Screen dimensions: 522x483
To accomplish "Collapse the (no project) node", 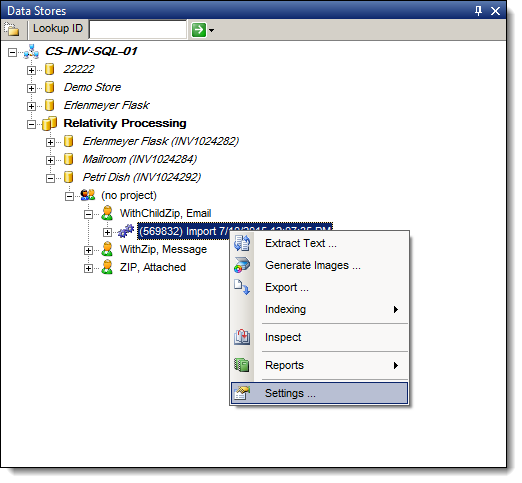I will pos(69,196).
